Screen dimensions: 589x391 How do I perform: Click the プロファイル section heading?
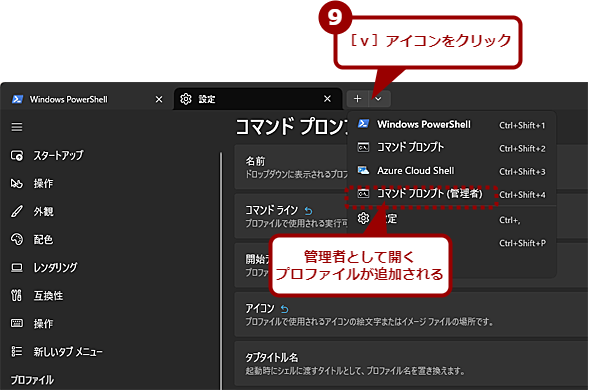(x=32, y=380)
